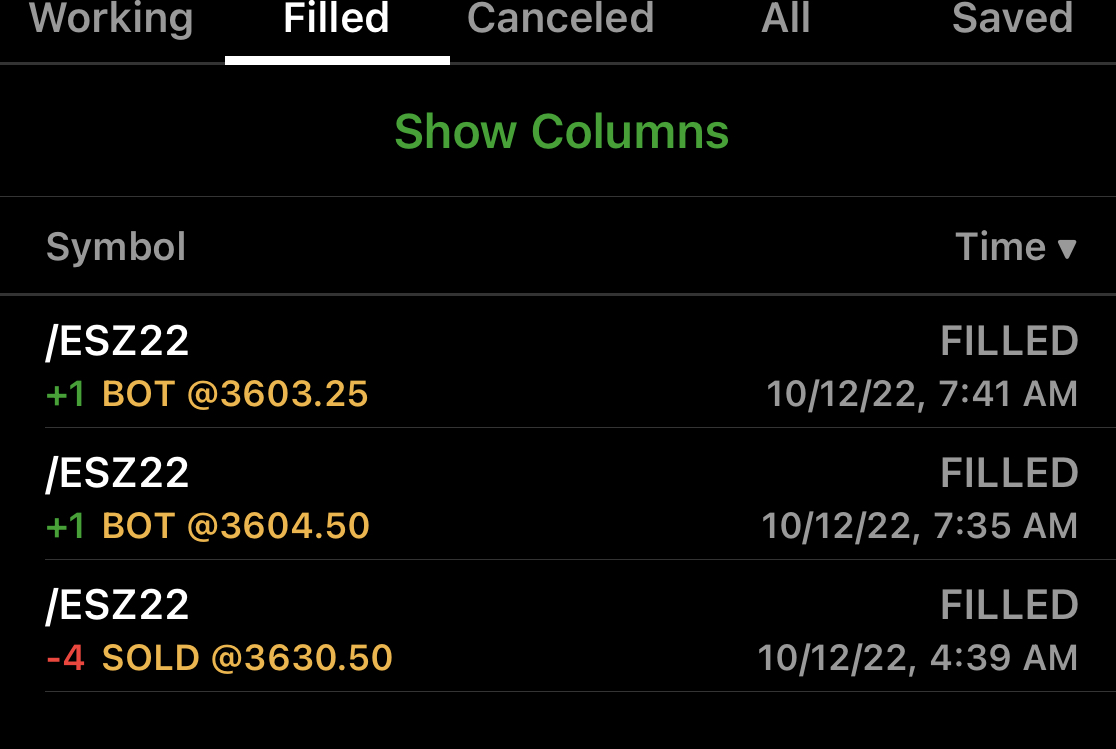Open the /ESZ22 order filled at 4:39 AM
The height and width of the screenshot is (749, 1116).
coord(118,605)
